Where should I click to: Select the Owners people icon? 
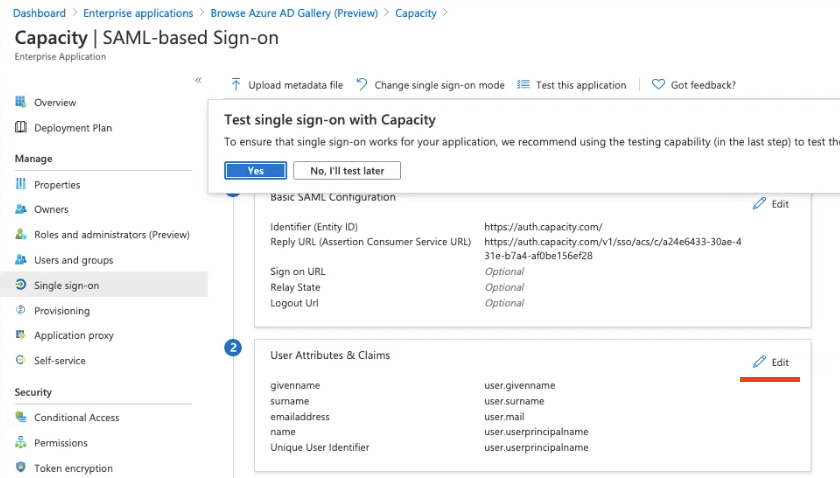[x=21, y=210]
